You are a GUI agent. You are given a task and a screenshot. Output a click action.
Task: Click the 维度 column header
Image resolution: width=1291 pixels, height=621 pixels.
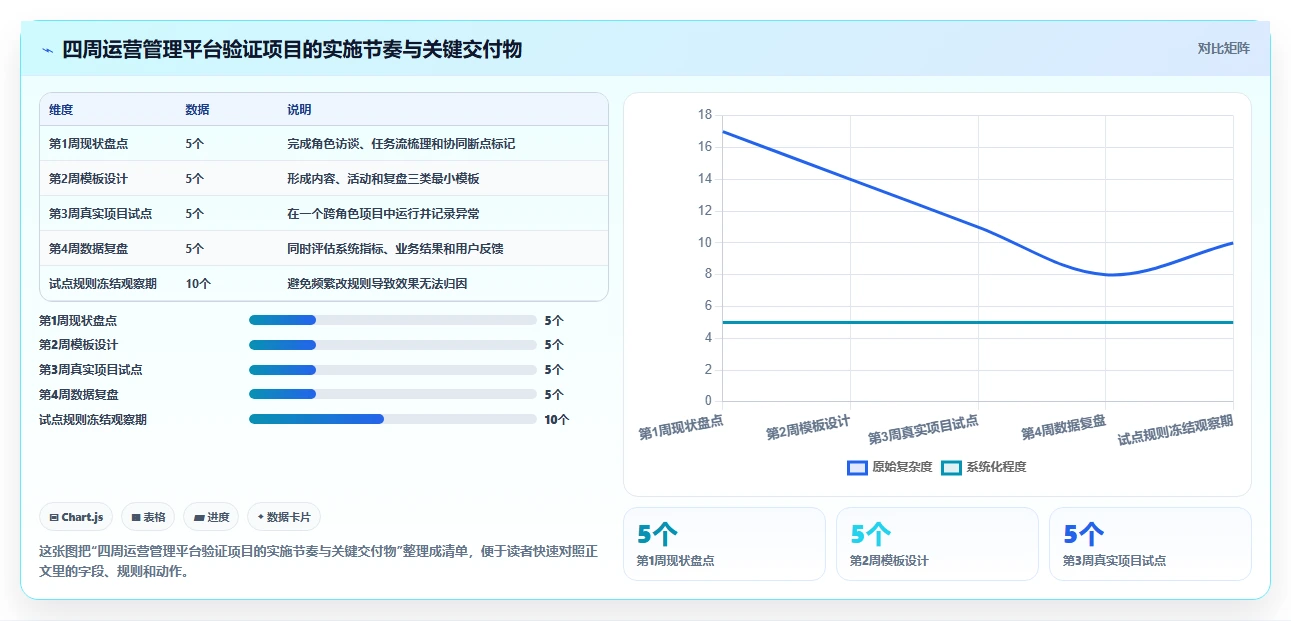[61, 109]
